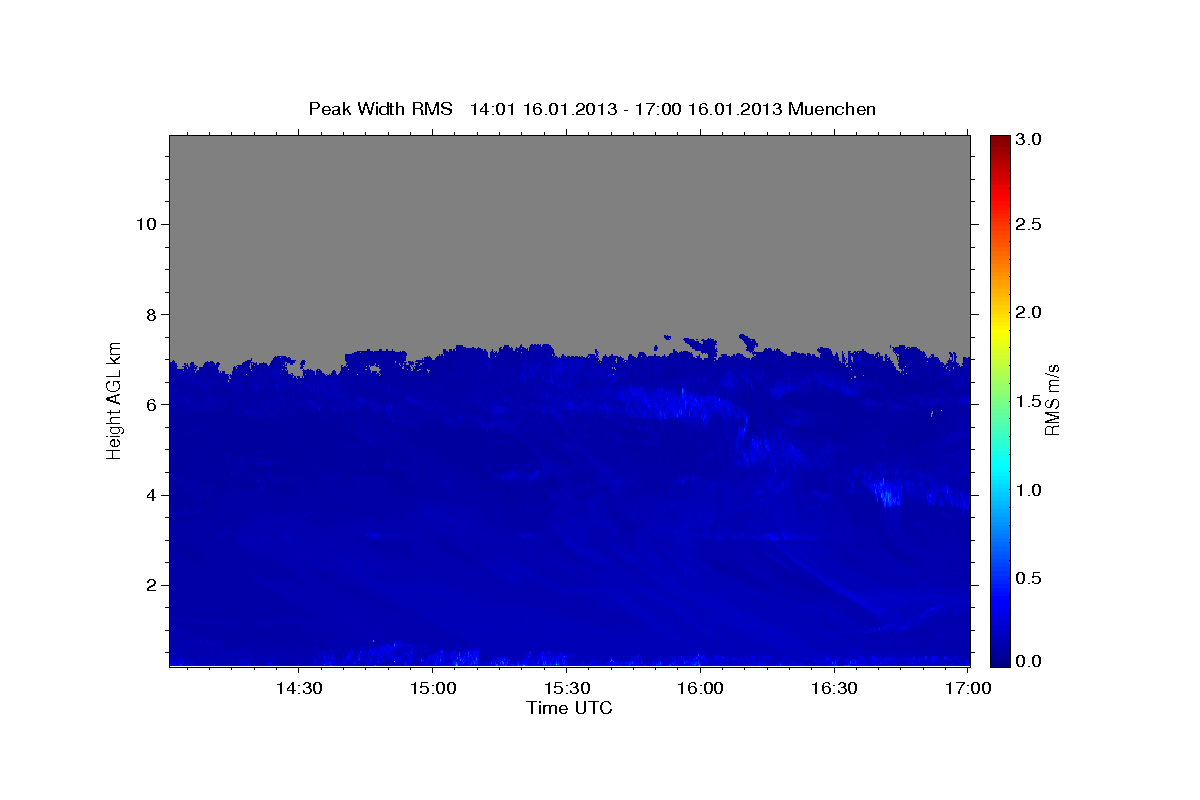Click the plot title 'Peak Width RMS'
The image size is (1200, 800).
coord(380,109)
